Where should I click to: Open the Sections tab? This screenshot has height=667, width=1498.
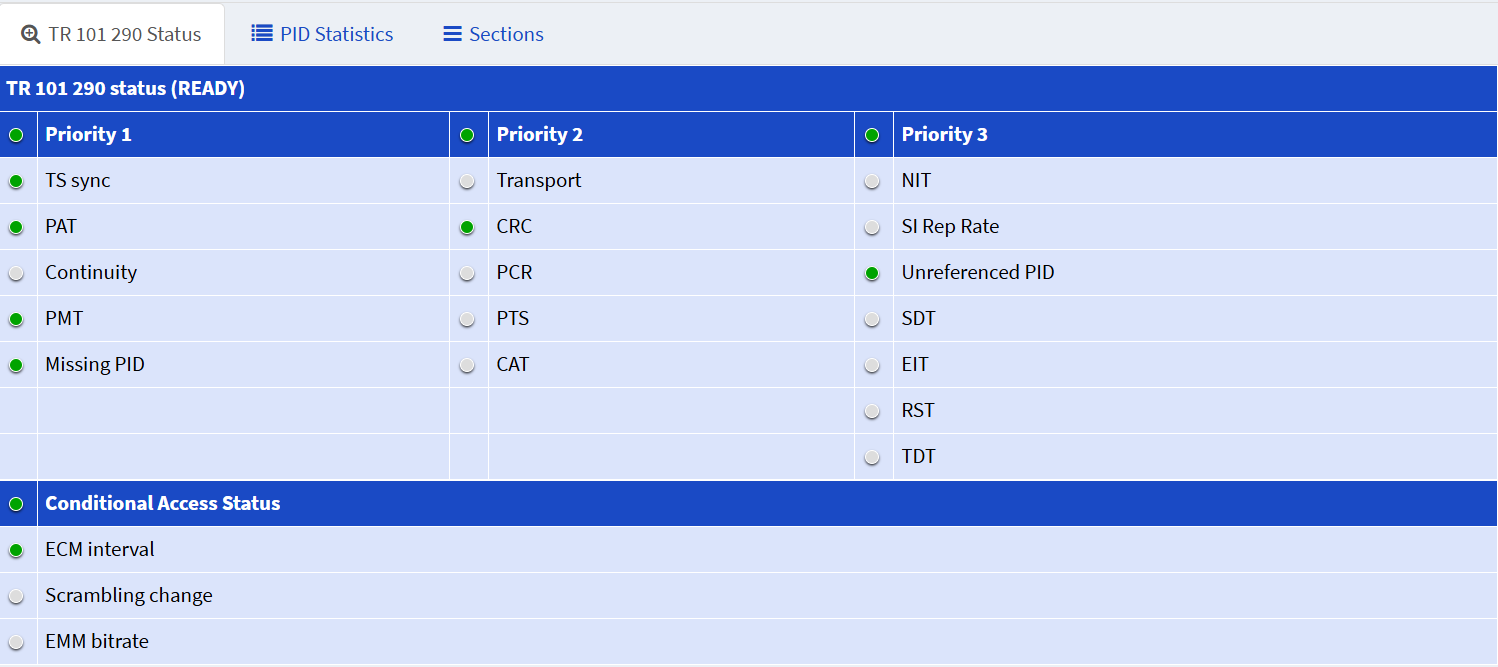coord(494,34)
